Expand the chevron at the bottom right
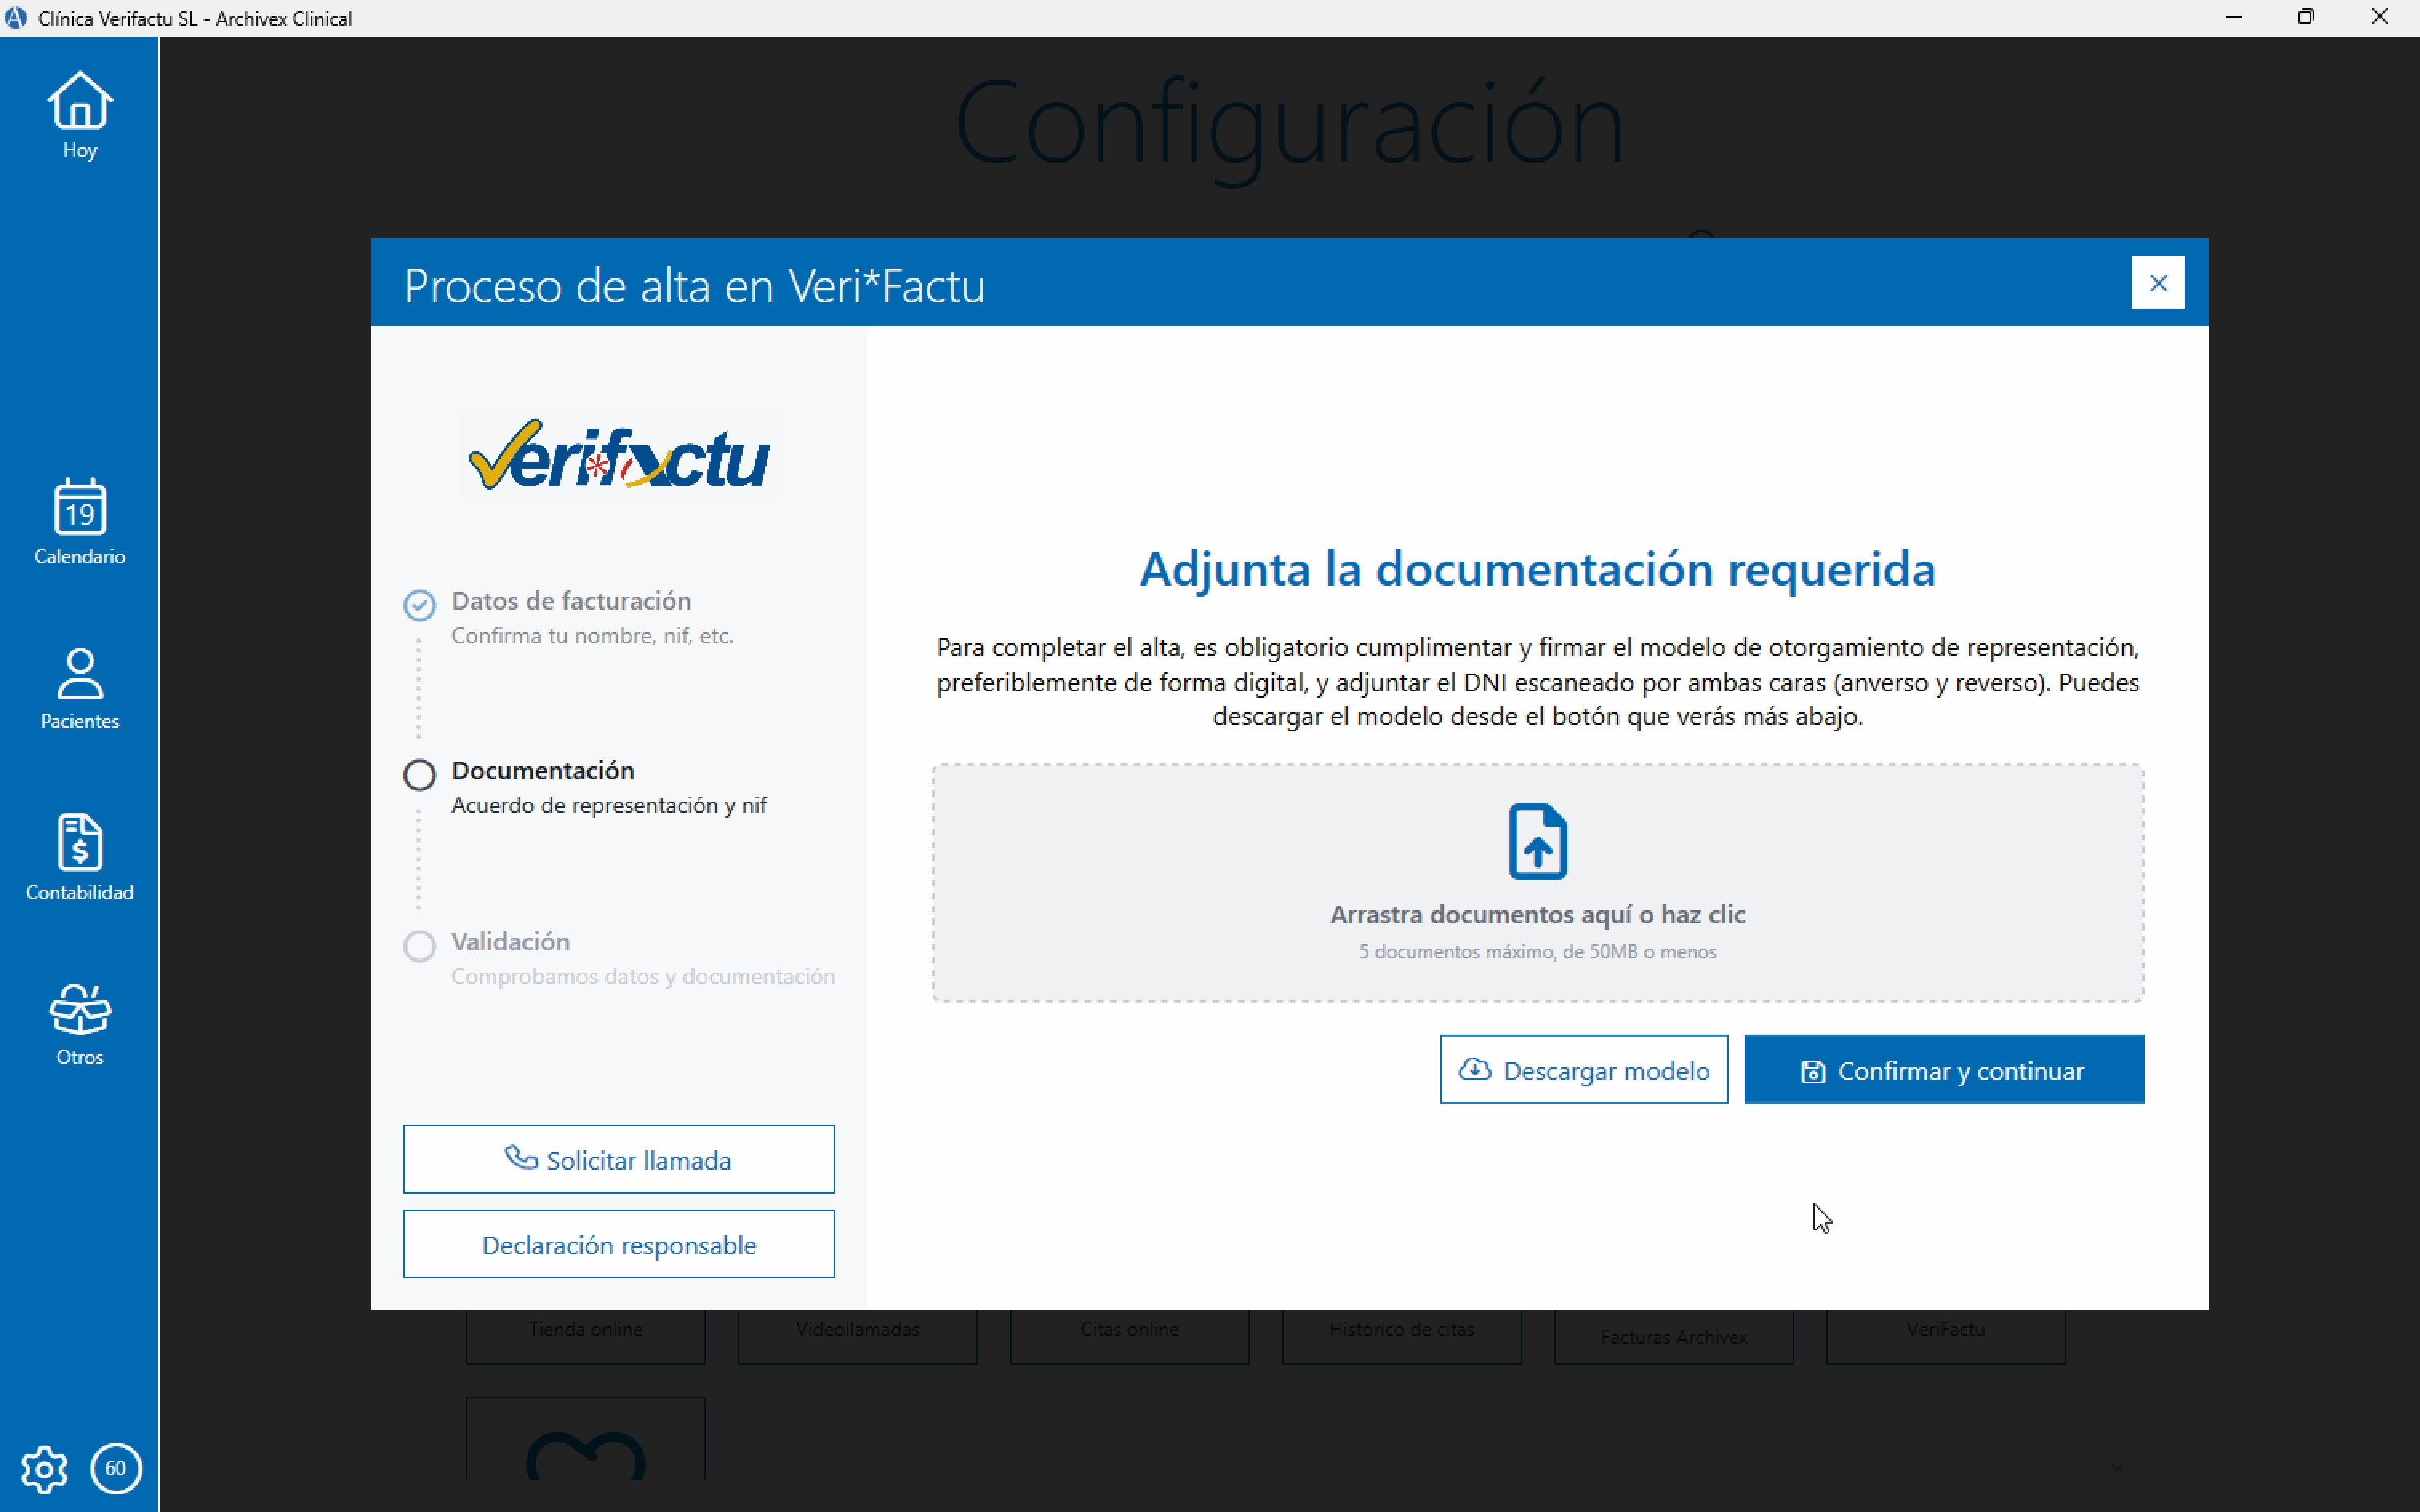 point(2116,1467)
